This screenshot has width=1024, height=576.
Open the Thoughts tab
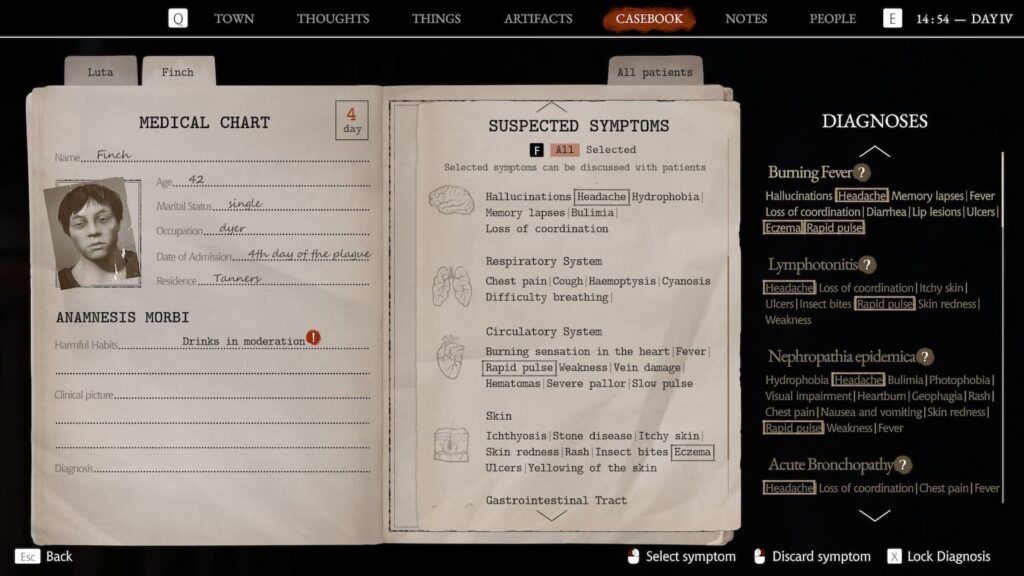tap(333, 19)
